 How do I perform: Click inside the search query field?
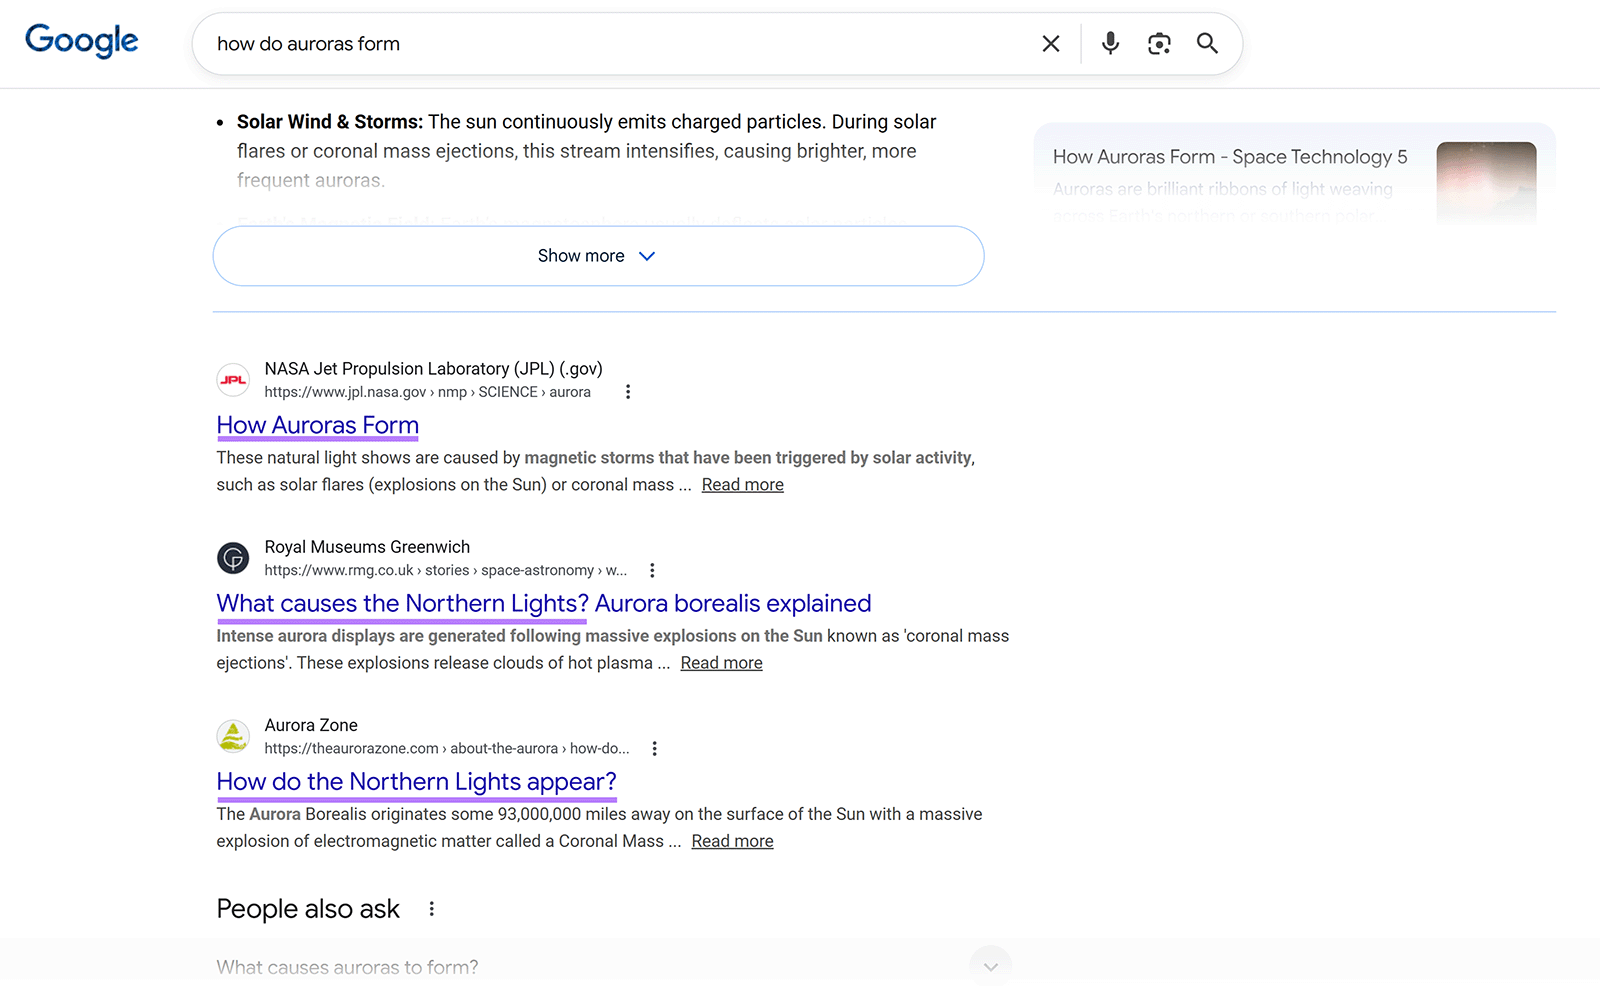(x=600, y=43)
